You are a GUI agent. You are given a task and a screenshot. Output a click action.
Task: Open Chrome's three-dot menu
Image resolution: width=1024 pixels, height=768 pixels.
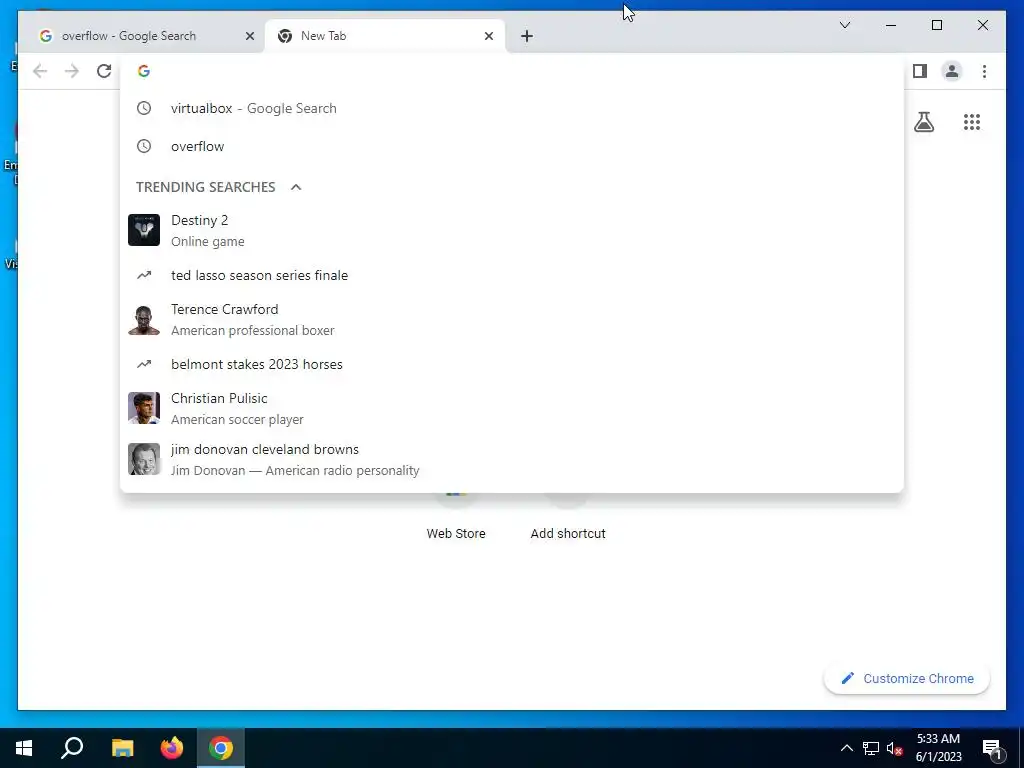pos(984,71)
